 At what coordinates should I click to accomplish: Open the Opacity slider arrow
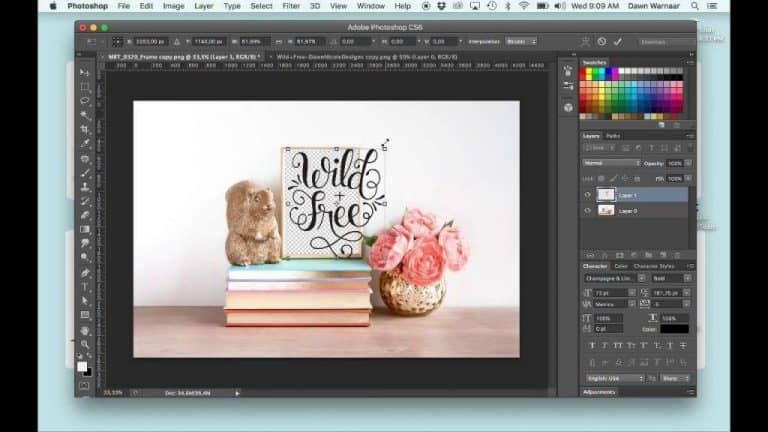[x=689, y=163]
